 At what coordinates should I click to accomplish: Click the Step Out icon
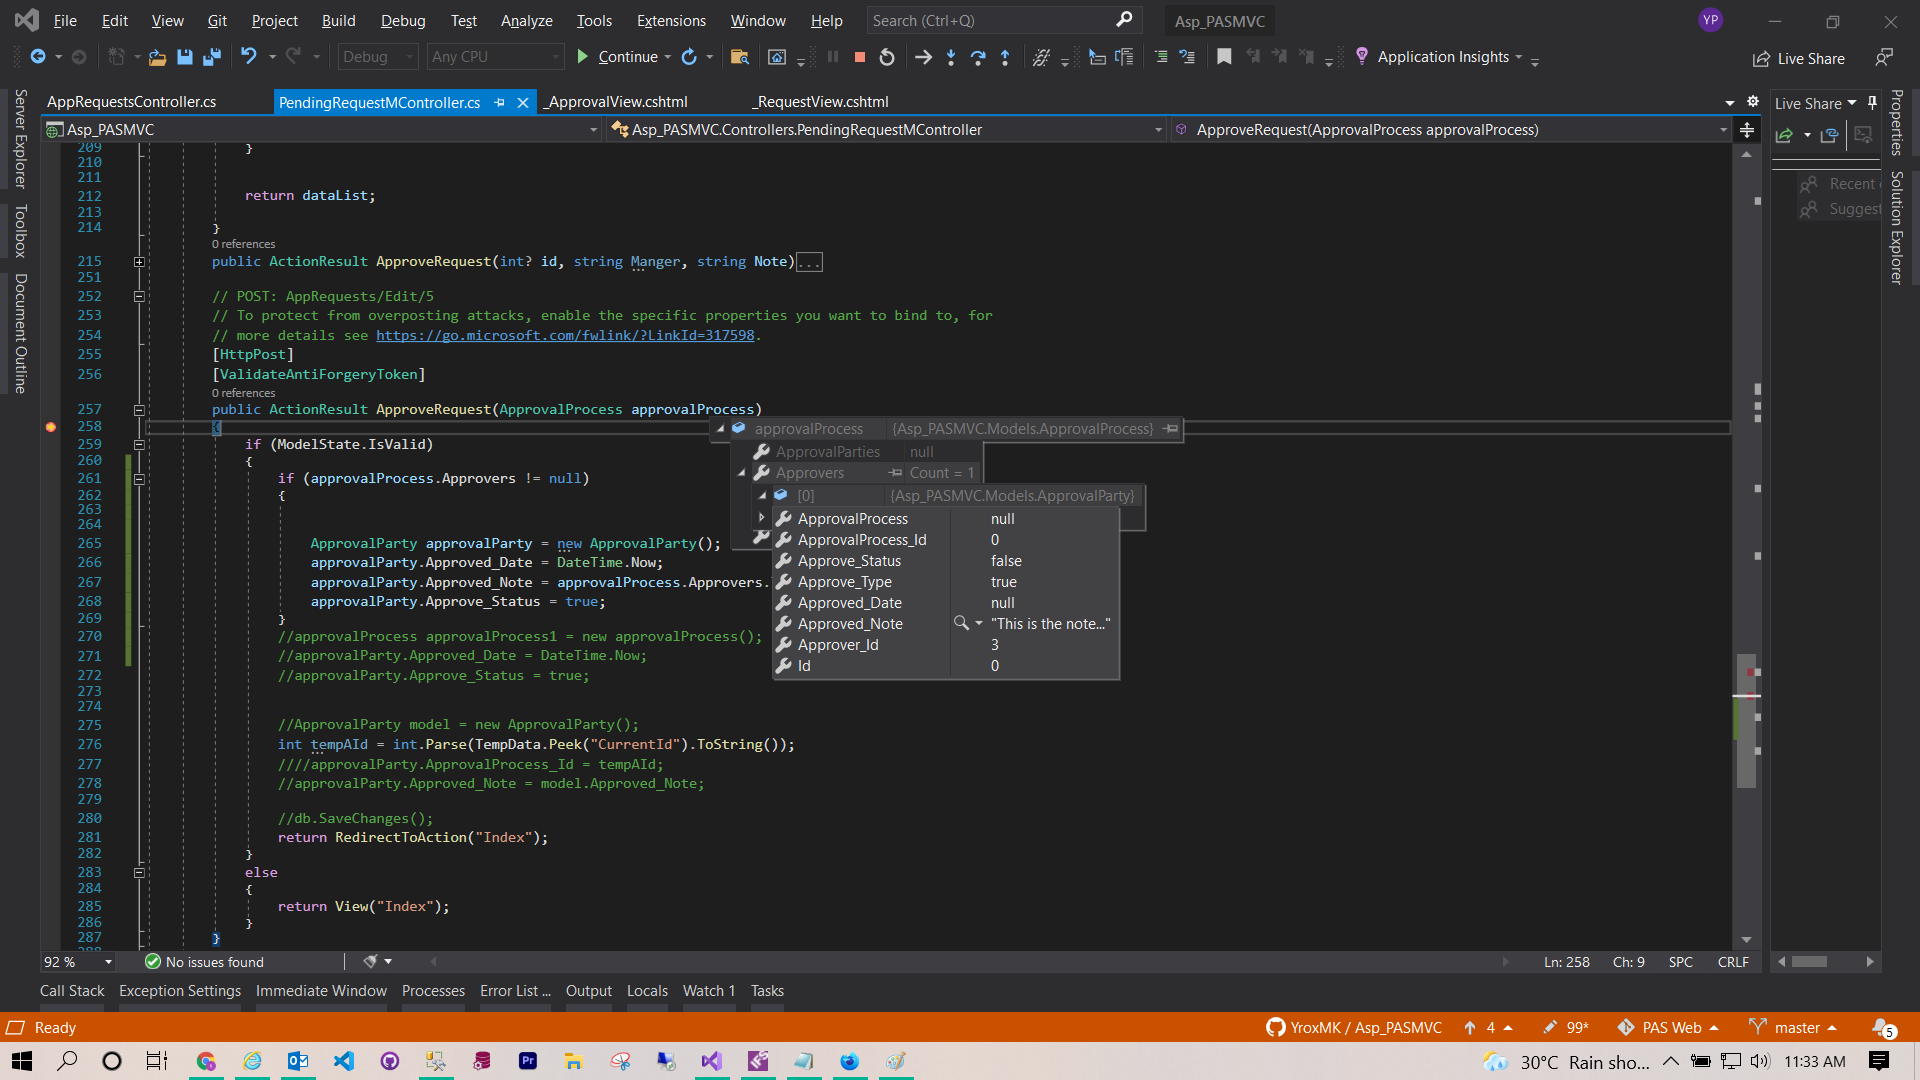point(1005,57)
